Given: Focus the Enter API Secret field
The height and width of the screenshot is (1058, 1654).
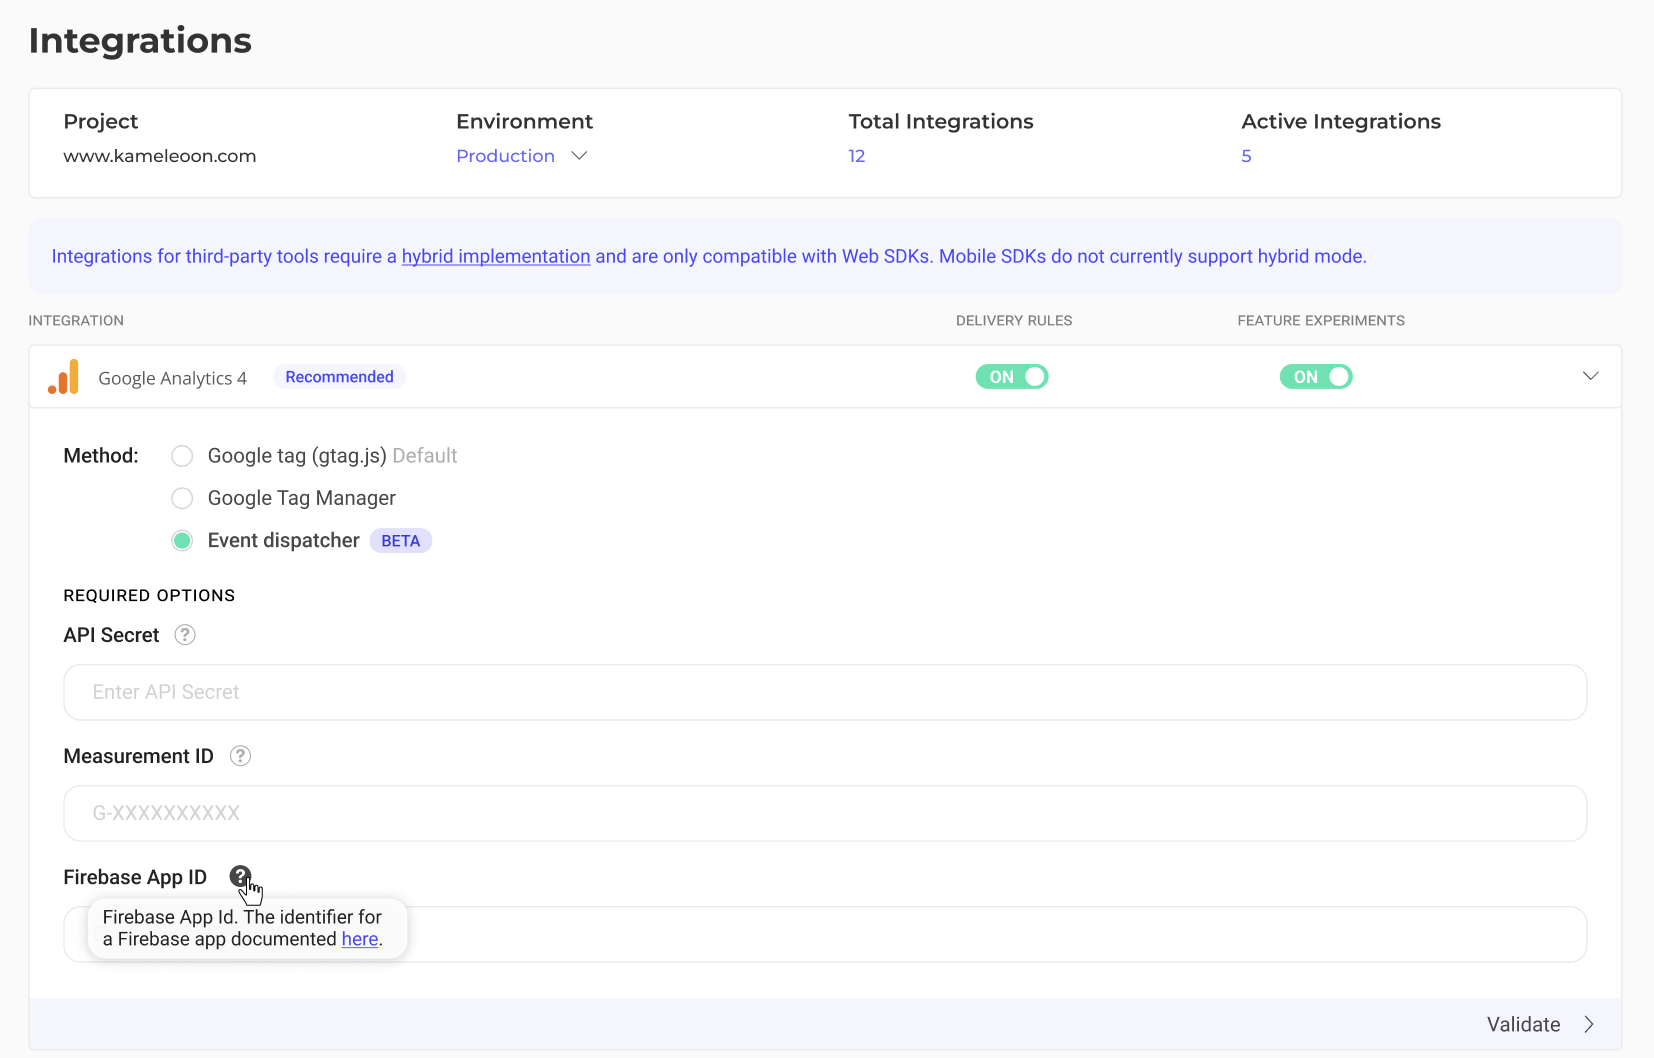Looking at the screenshot, I should point(825,692).
